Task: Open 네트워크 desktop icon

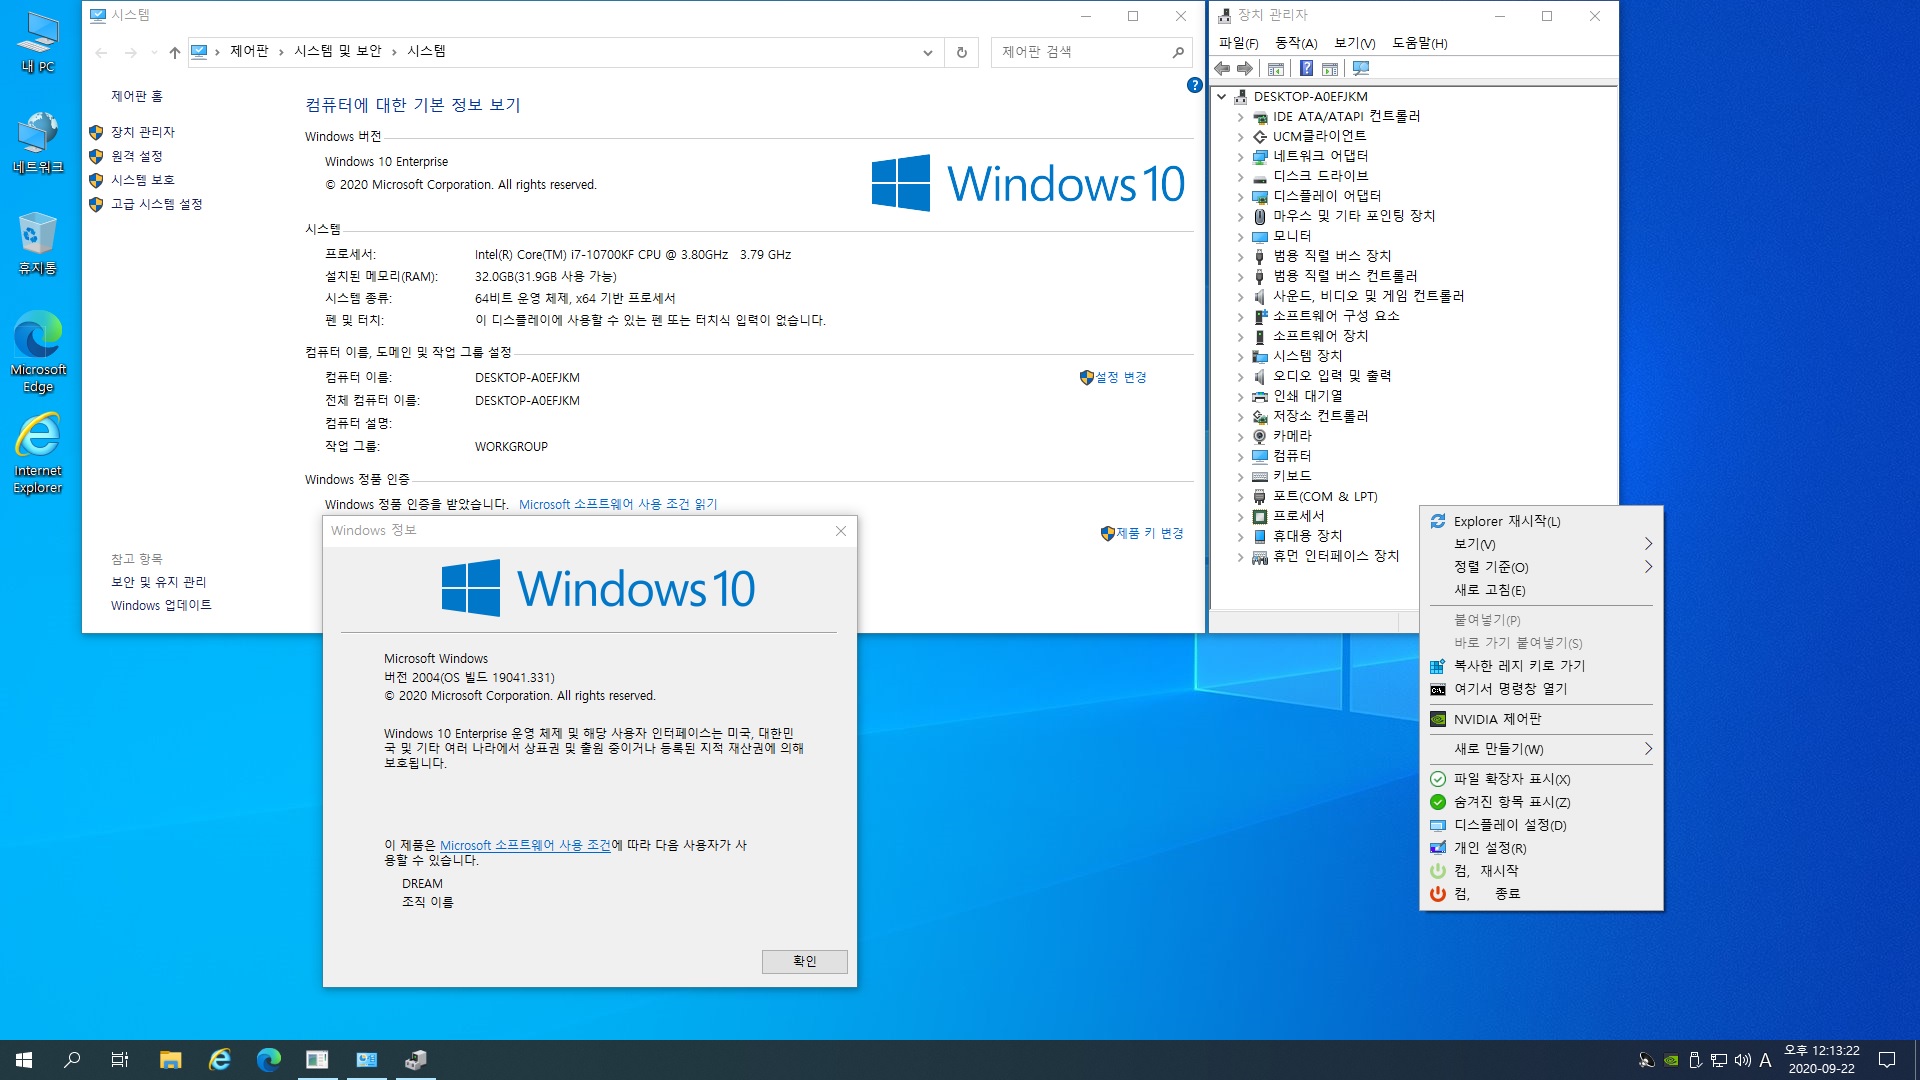Action: 38,142
